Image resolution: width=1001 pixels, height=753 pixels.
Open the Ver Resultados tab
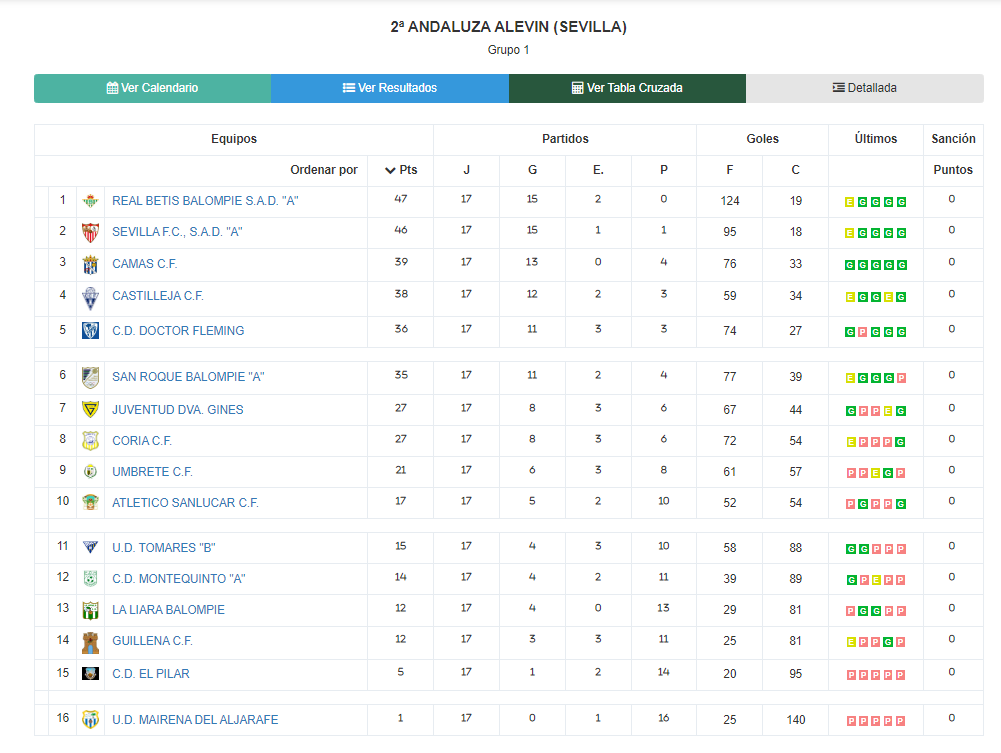click(390, 88)
